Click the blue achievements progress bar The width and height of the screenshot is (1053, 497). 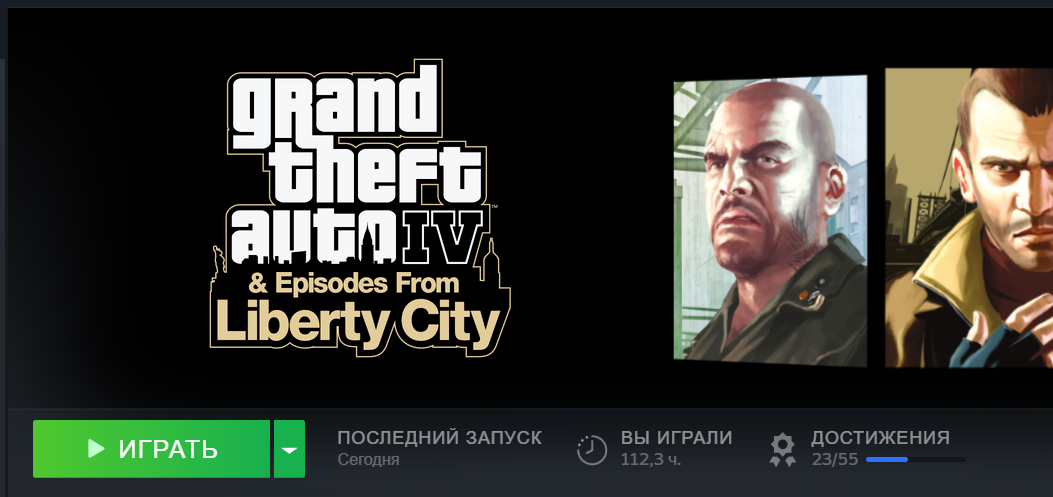(x=915, y=459)
